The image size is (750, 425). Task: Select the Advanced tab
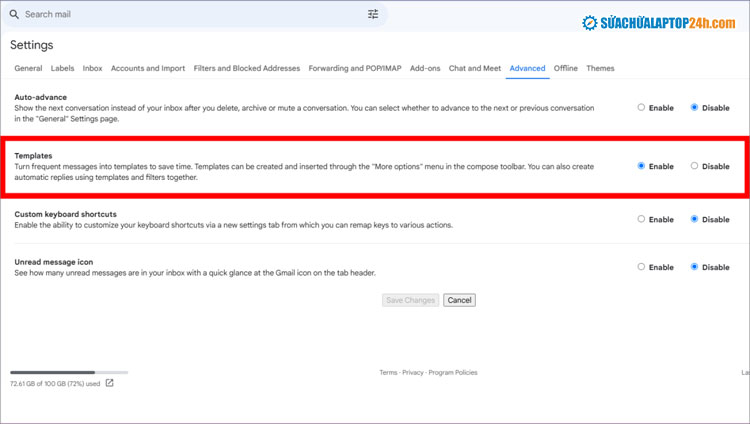[527, 68]
